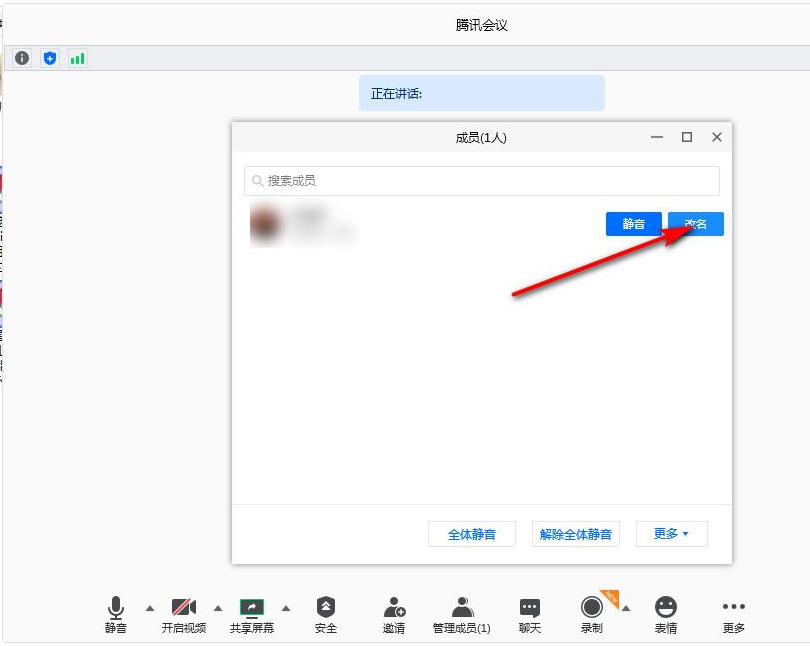Mute the microphone in the toolbar
This screenshot has height=646, width=810.
(x=116, y=615)
